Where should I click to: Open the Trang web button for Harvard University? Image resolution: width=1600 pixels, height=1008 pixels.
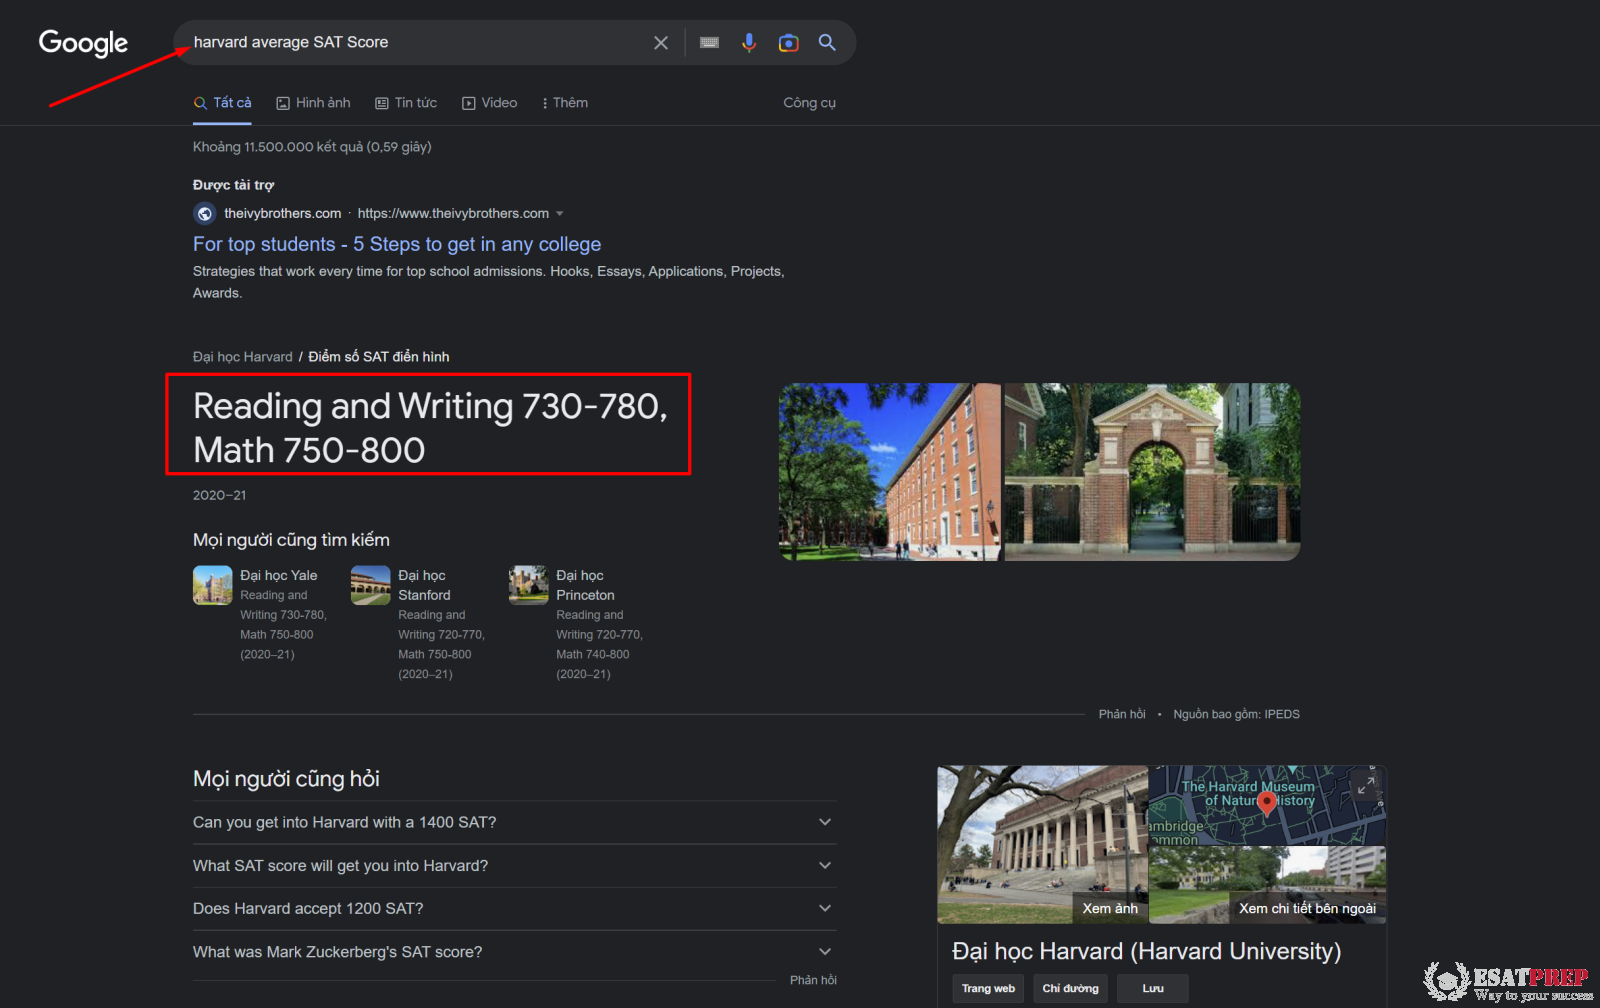tap(988, 988)
